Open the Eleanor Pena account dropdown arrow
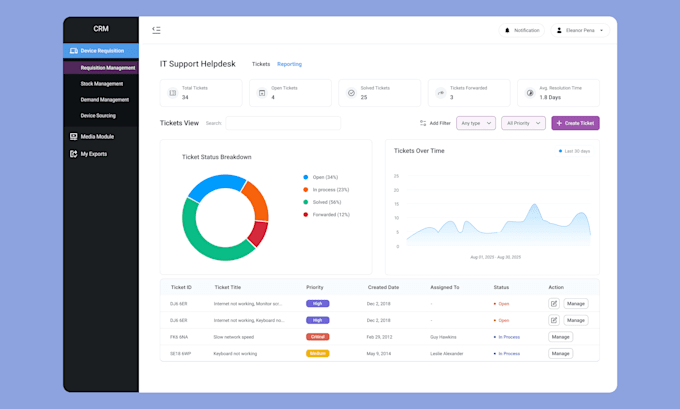The width and height of the screenshot is (680, 409). coord(601,30)
